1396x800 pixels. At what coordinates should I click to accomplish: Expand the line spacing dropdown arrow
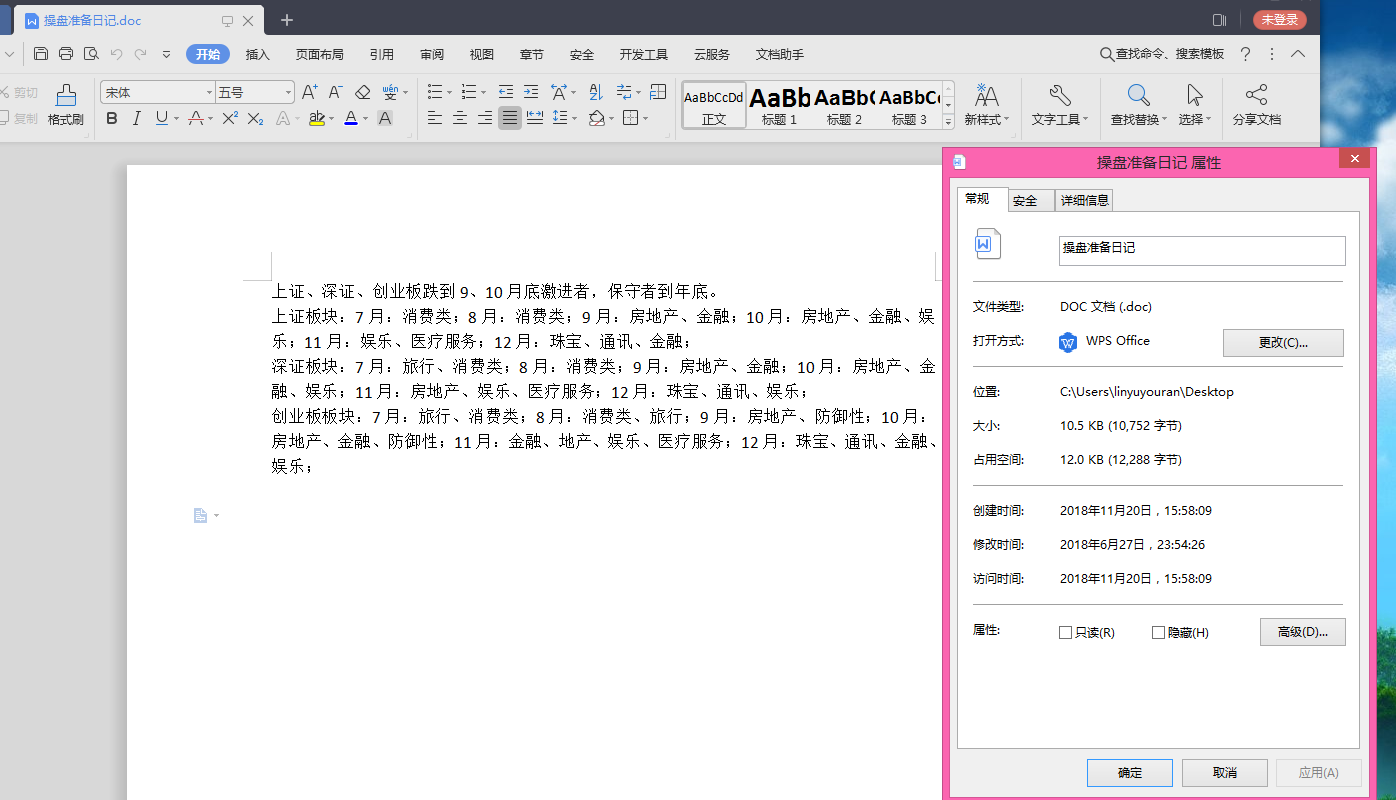pos(574,118)
